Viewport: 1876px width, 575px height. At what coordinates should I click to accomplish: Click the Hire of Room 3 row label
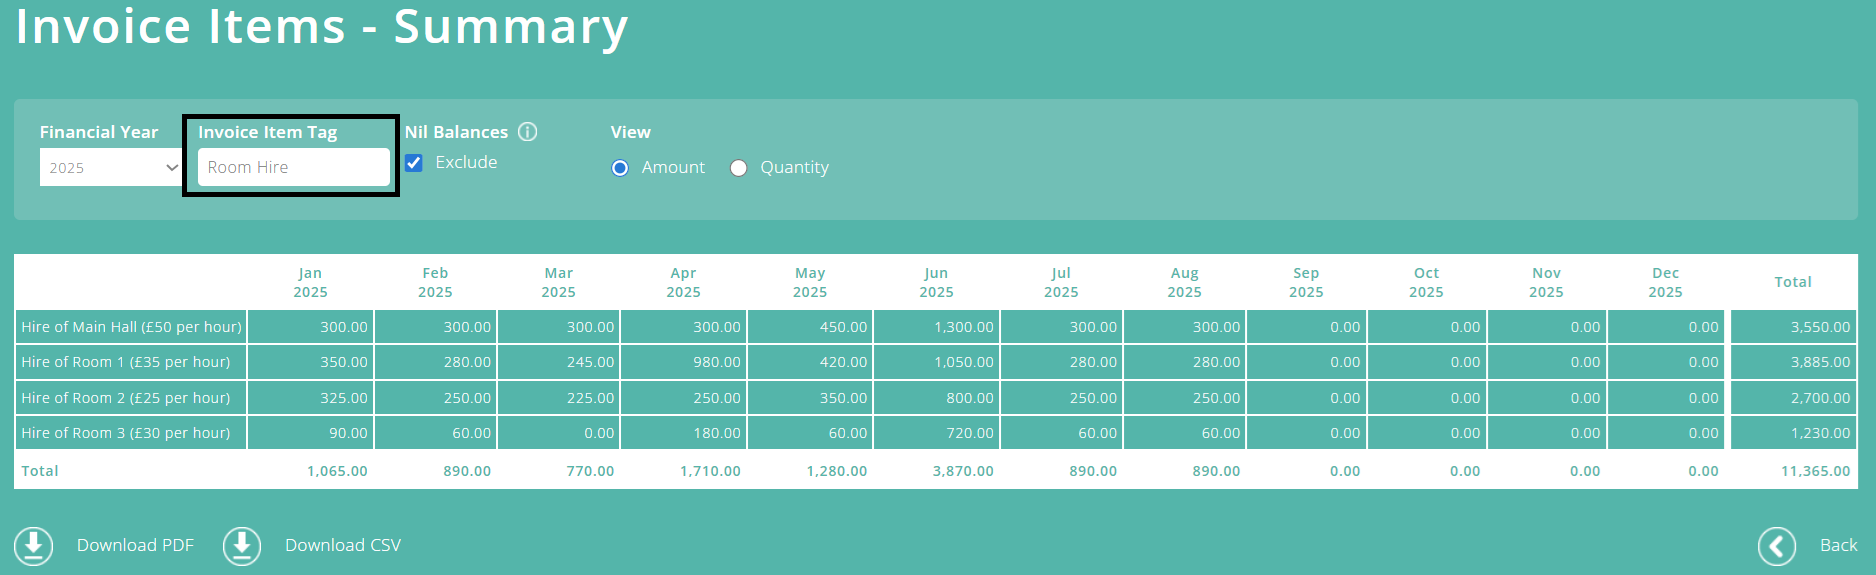click(x=126, y=433)
